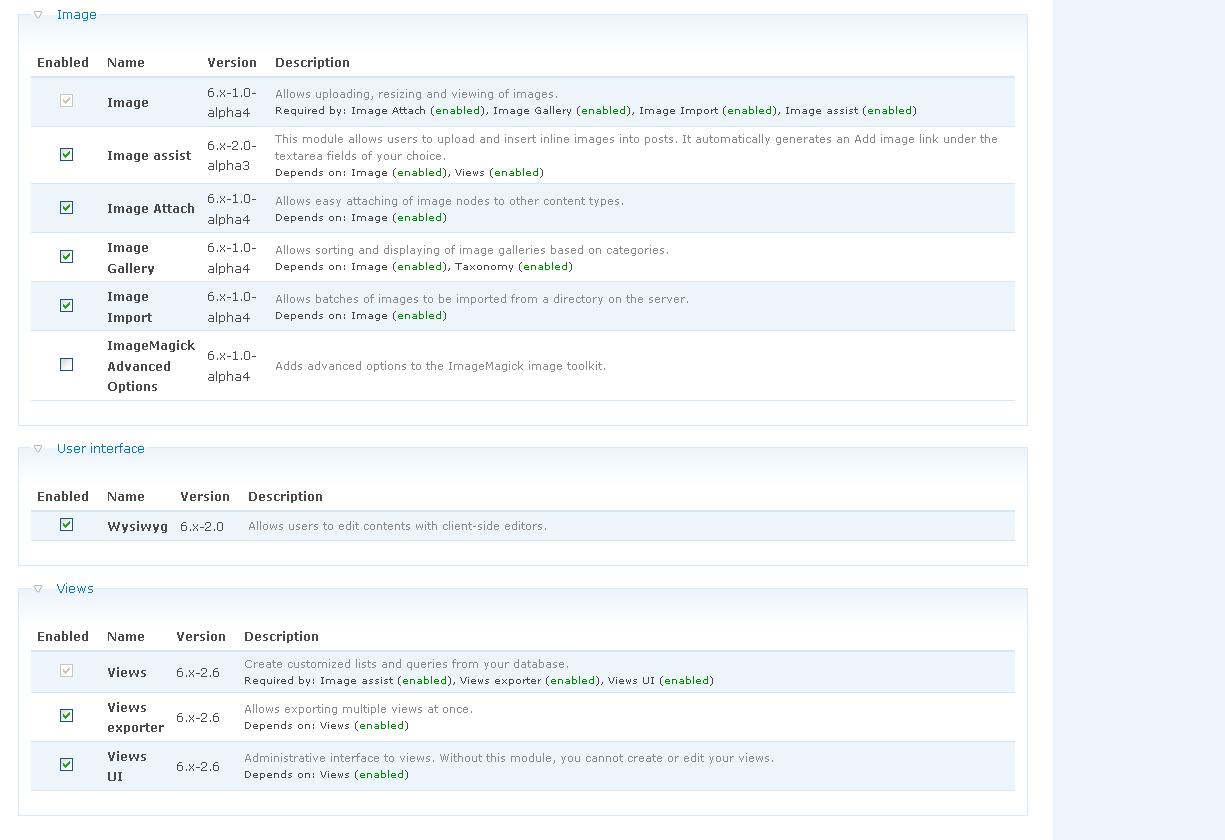Uncheck the Wysiwyg module checkbox
Viewport: 1225px width, 840px height.
coord(67,525)
